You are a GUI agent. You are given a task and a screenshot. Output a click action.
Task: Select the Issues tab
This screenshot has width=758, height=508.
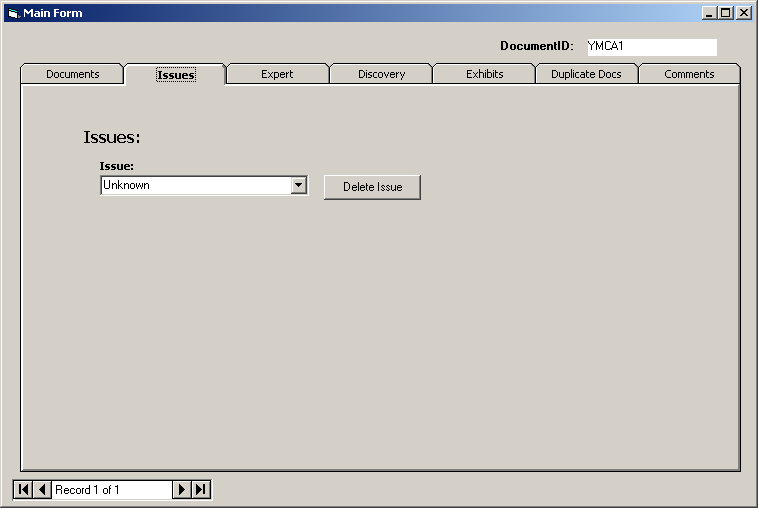[x=175, y=74]
